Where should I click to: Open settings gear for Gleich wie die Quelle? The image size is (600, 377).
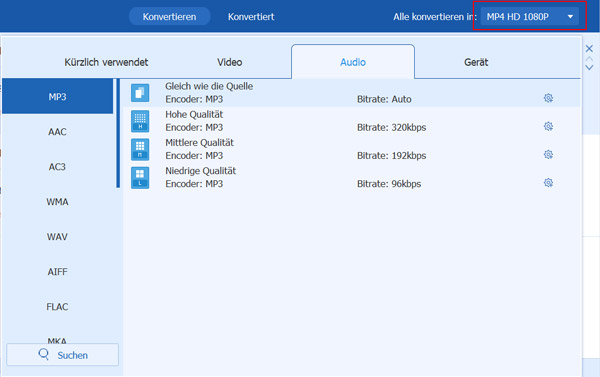pos(548,98)
